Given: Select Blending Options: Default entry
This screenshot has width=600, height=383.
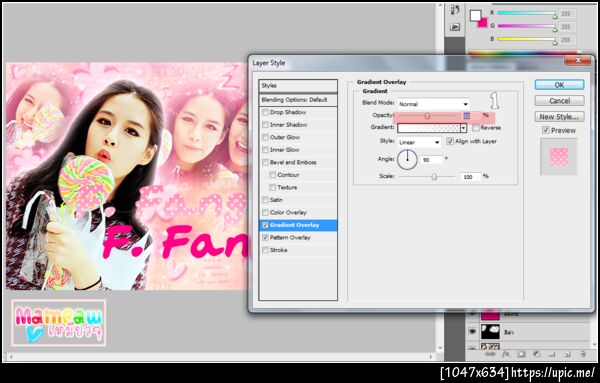Looking at the screenshot, I should tap(298, 100).
